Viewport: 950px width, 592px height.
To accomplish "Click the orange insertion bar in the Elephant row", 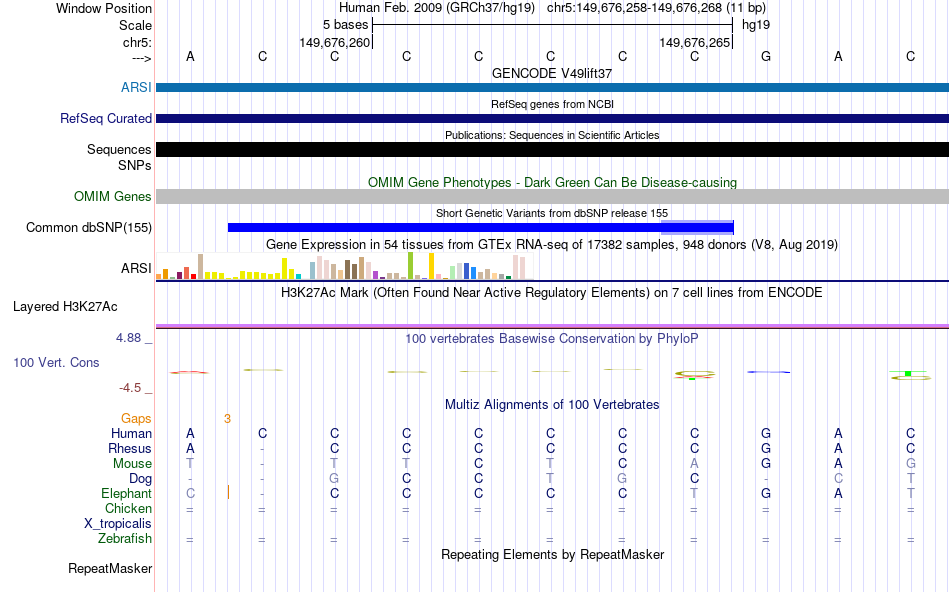I will point(228,492).
